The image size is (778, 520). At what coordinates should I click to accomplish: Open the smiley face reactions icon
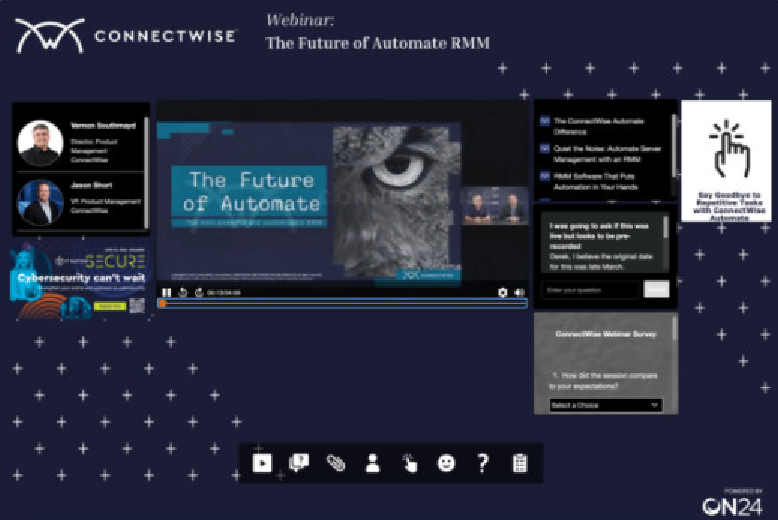[446, 463]
